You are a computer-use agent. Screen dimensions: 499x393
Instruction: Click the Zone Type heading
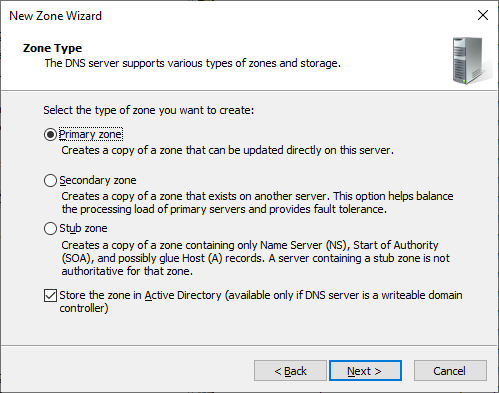click(x=52, y=48)
